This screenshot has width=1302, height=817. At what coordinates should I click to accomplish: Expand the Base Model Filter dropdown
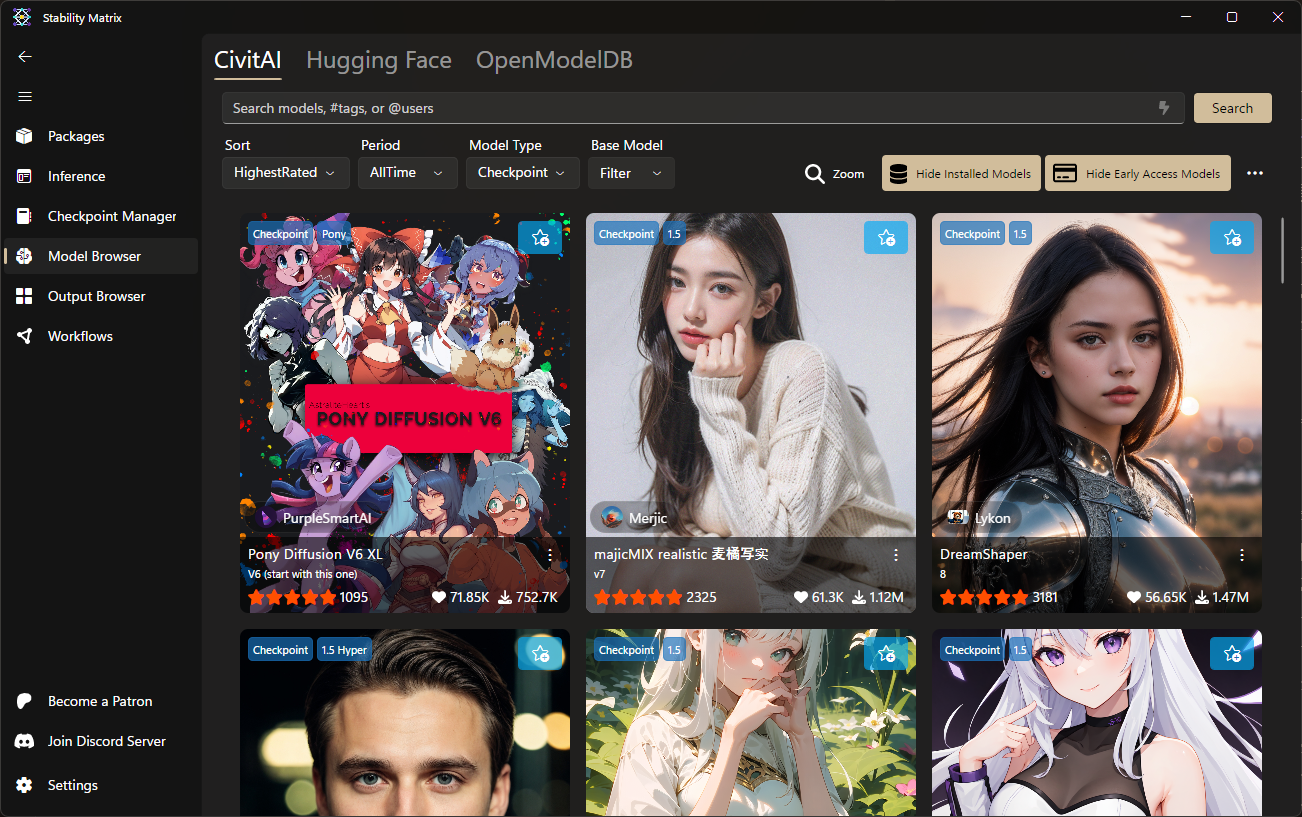(x=631, y=173)
